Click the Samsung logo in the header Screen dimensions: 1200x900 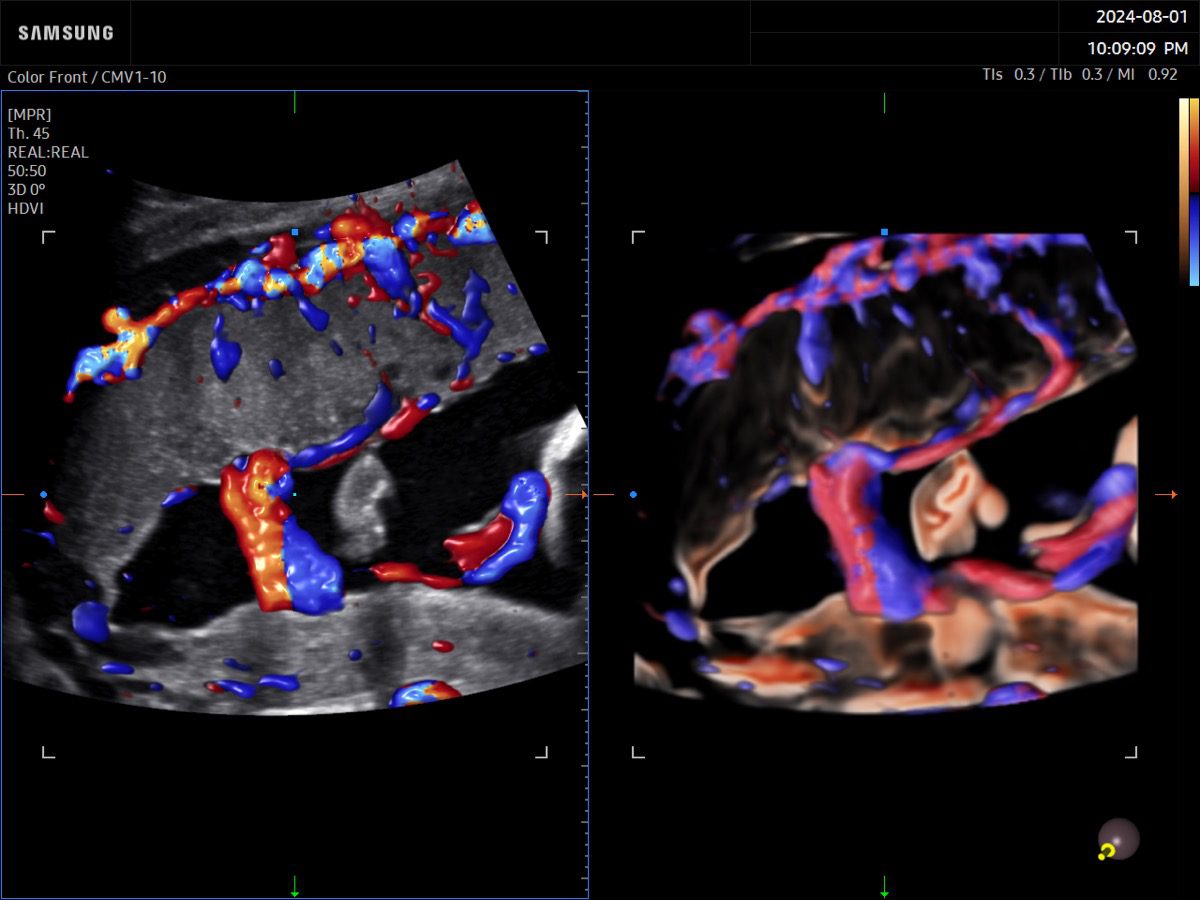pos(66,33)
